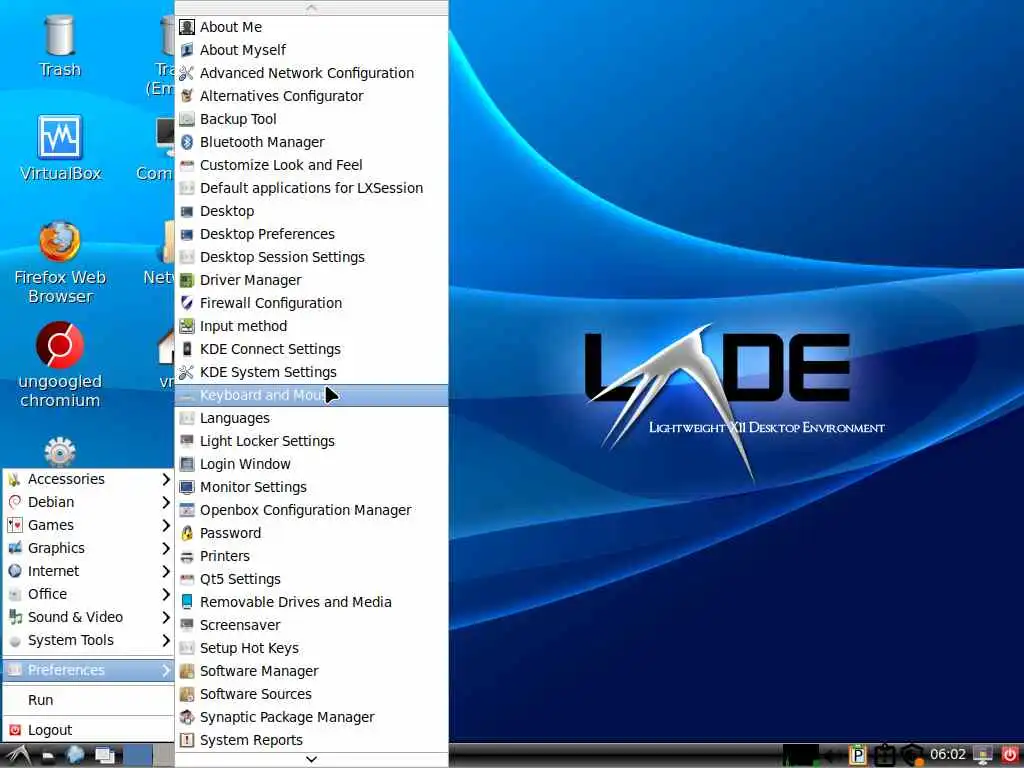
Task: Open Customize Look and Feel
Action: click(x=312, y=165)
